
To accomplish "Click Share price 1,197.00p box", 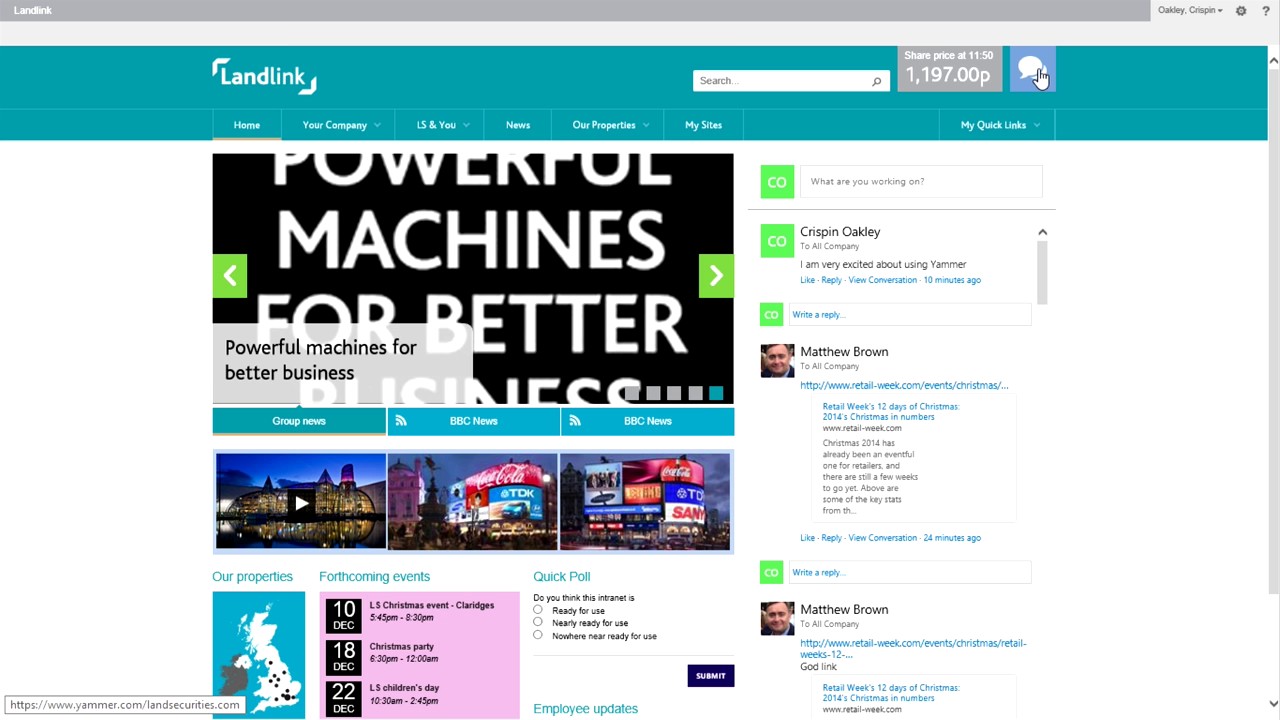I will click(x=949, y=69).
